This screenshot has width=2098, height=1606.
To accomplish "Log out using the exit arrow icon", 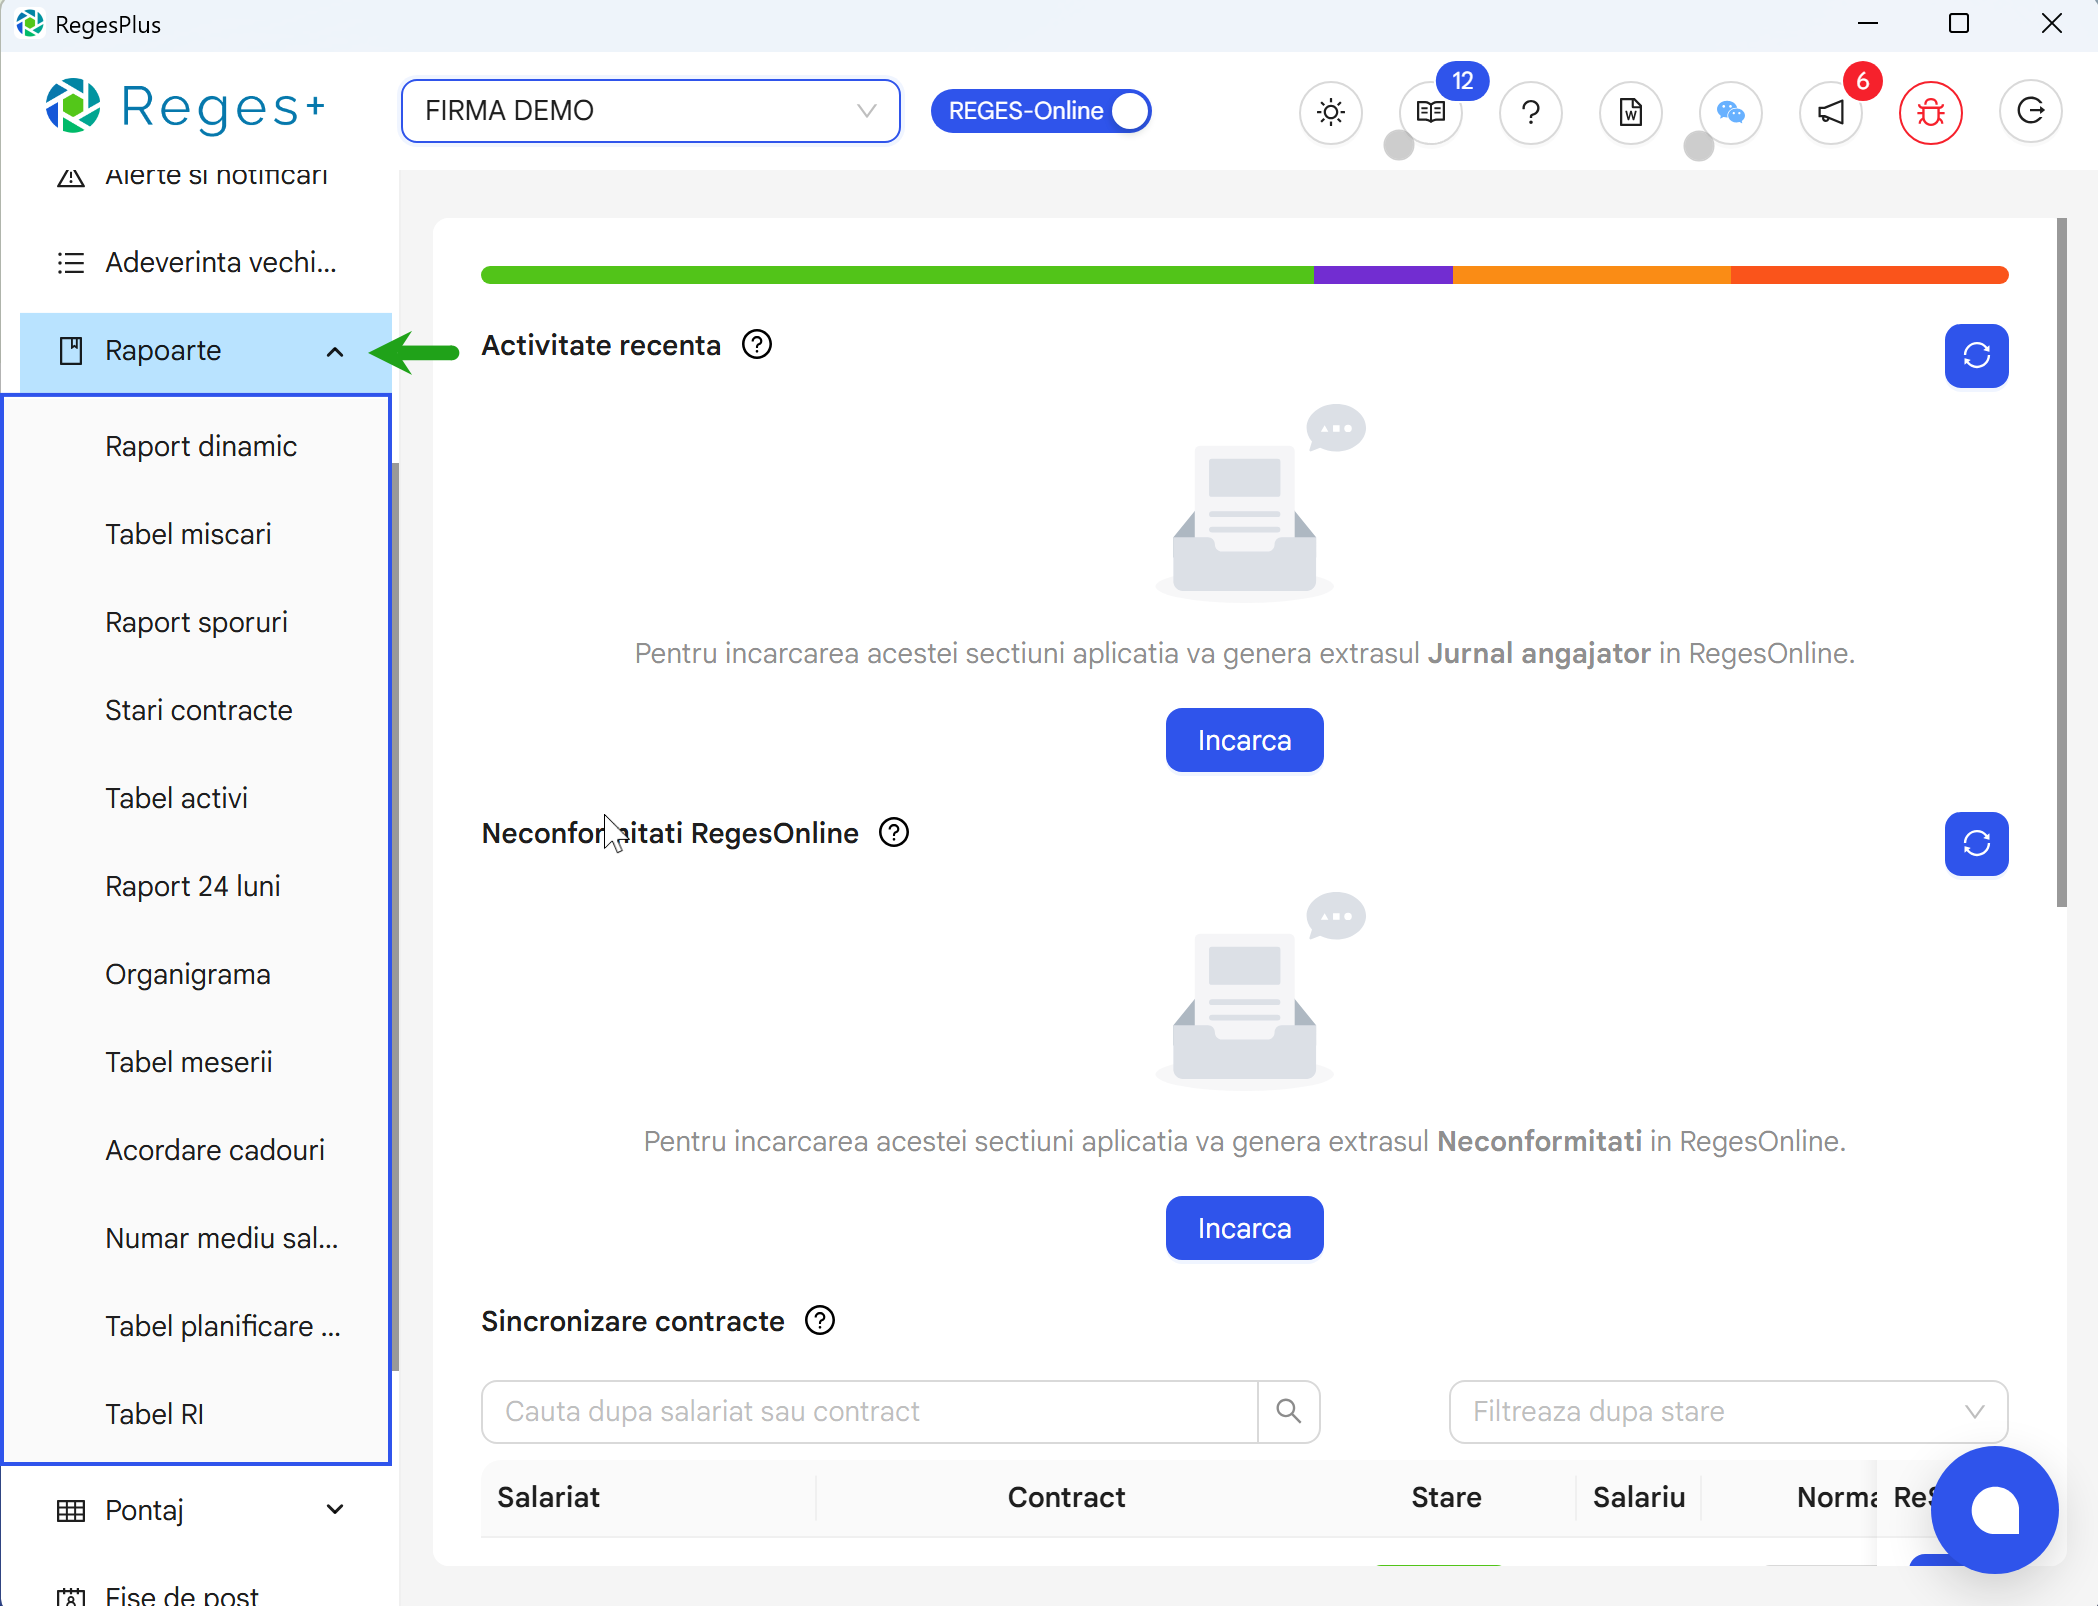I will pyautogui.click(x=2030, y=112).
